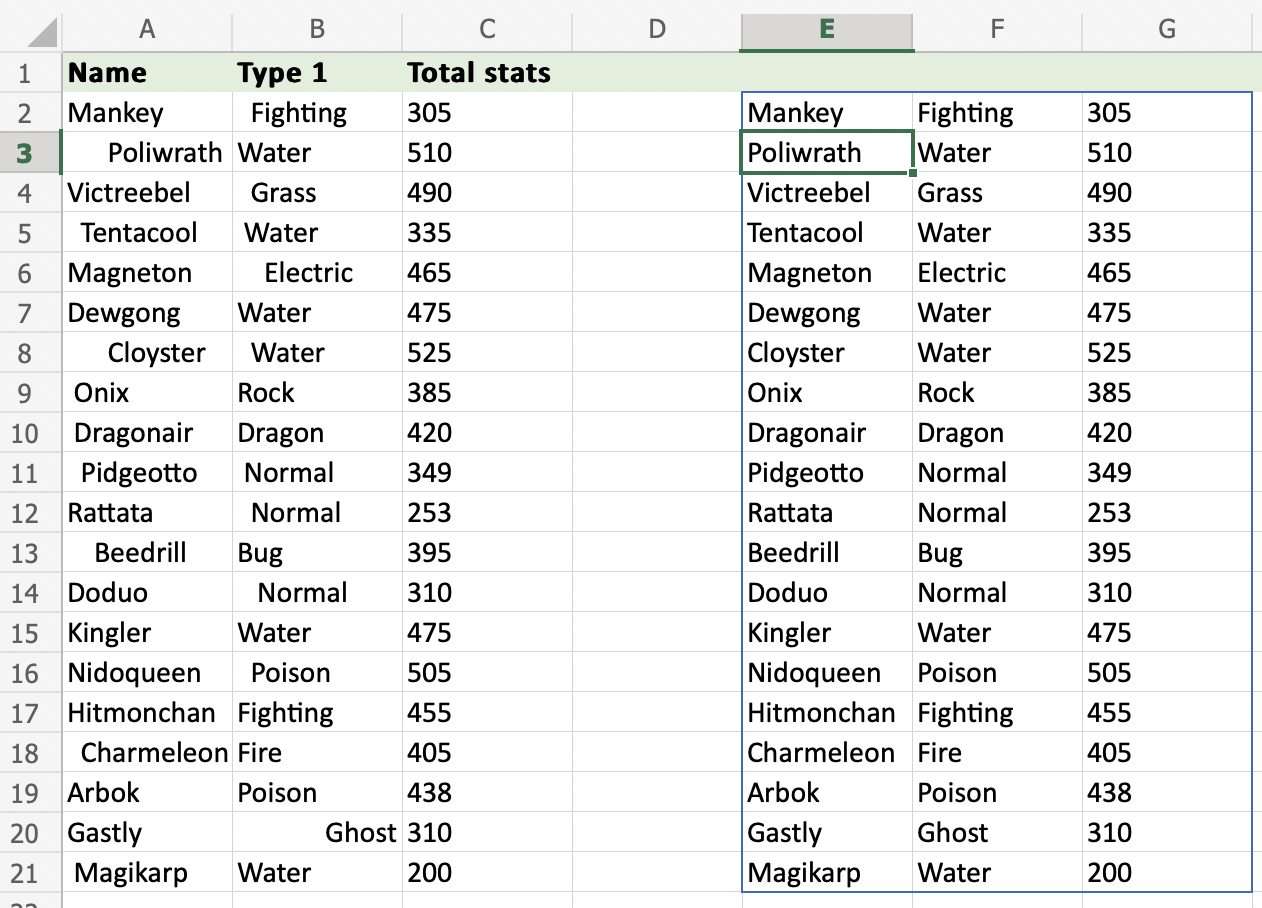Select column A header
Viewport: 1262px width, 908px height.
[x=147, y=30]
